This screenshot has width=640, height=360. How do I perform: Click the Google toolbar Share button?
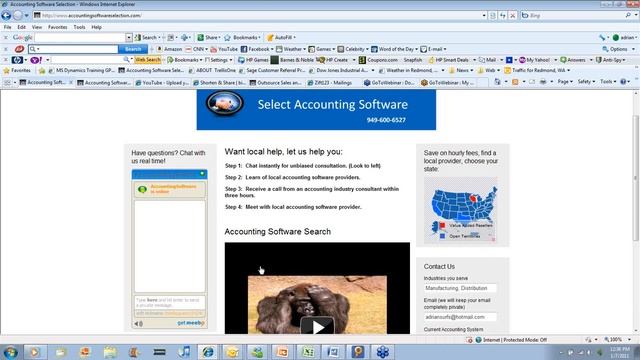coord(209,38)
